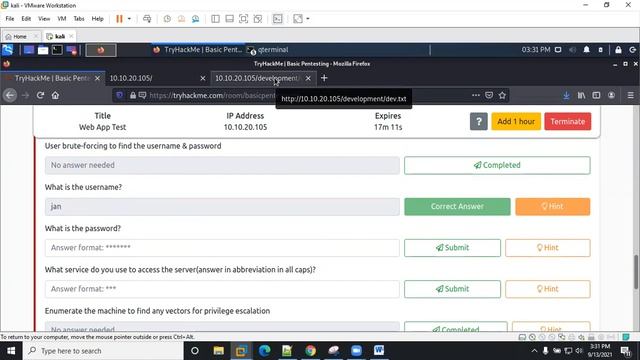Open a new Firefox tab
Image resolution: width=640 pixels, height=360 pixels.
pos(324,78)
